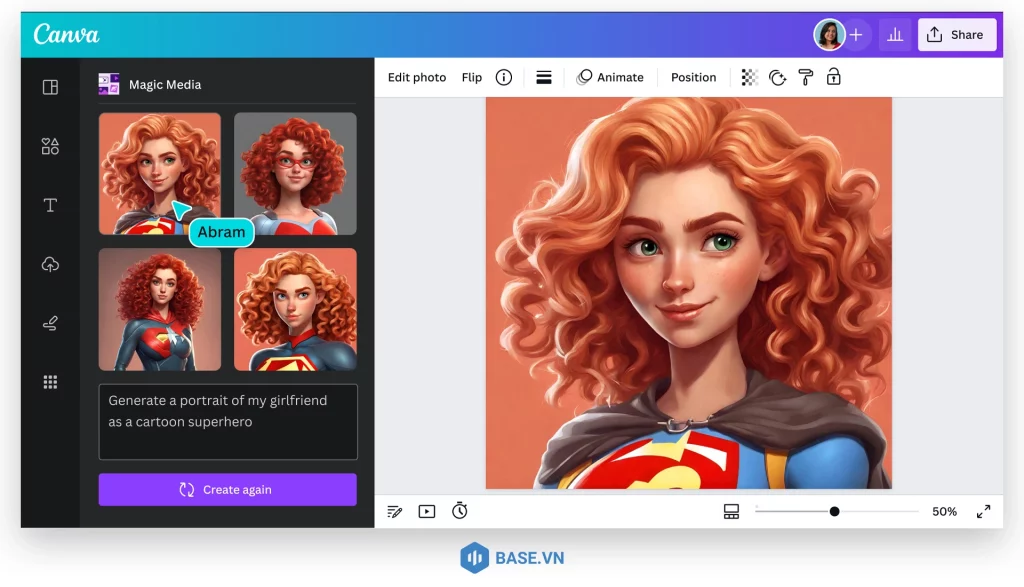Click Edit photo in toolbar
1024x587 pixels.
[417, 77]
